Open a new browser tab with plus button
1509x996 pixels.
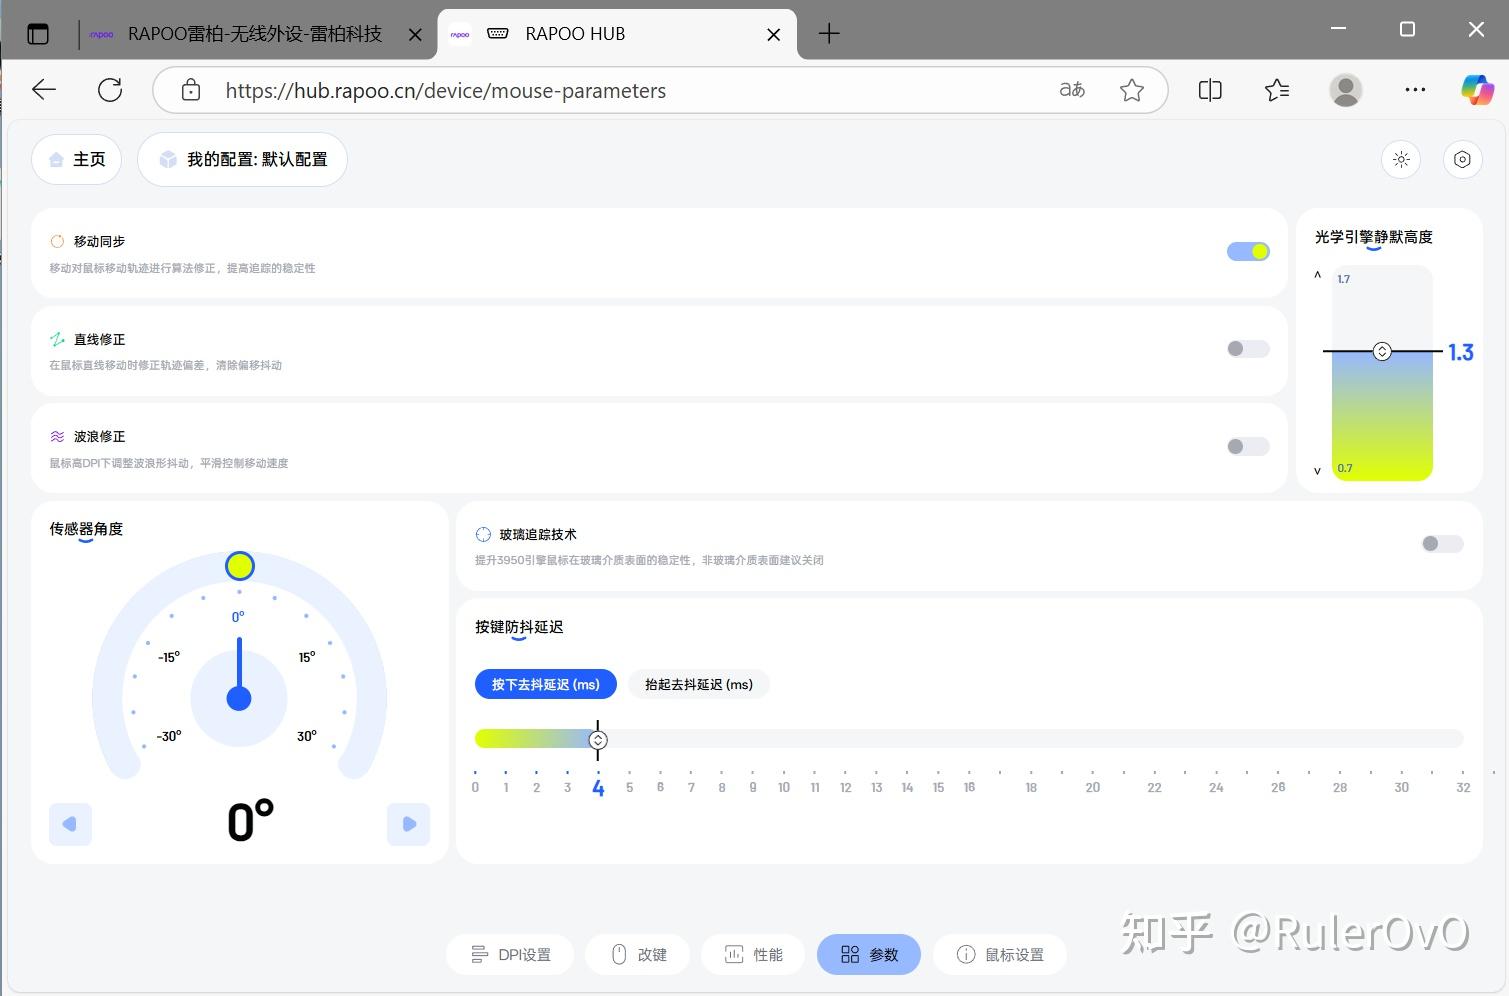point(828,34)
